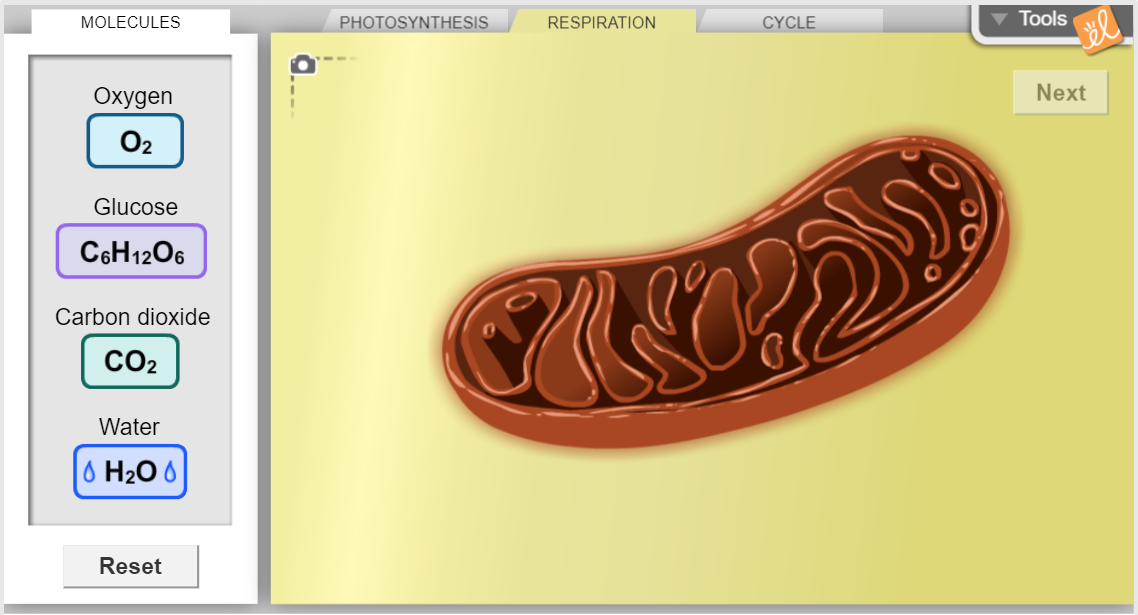1138x615 pixels.
Task: Click the left water droplet on H₂O tile
Action: [90, 472]
